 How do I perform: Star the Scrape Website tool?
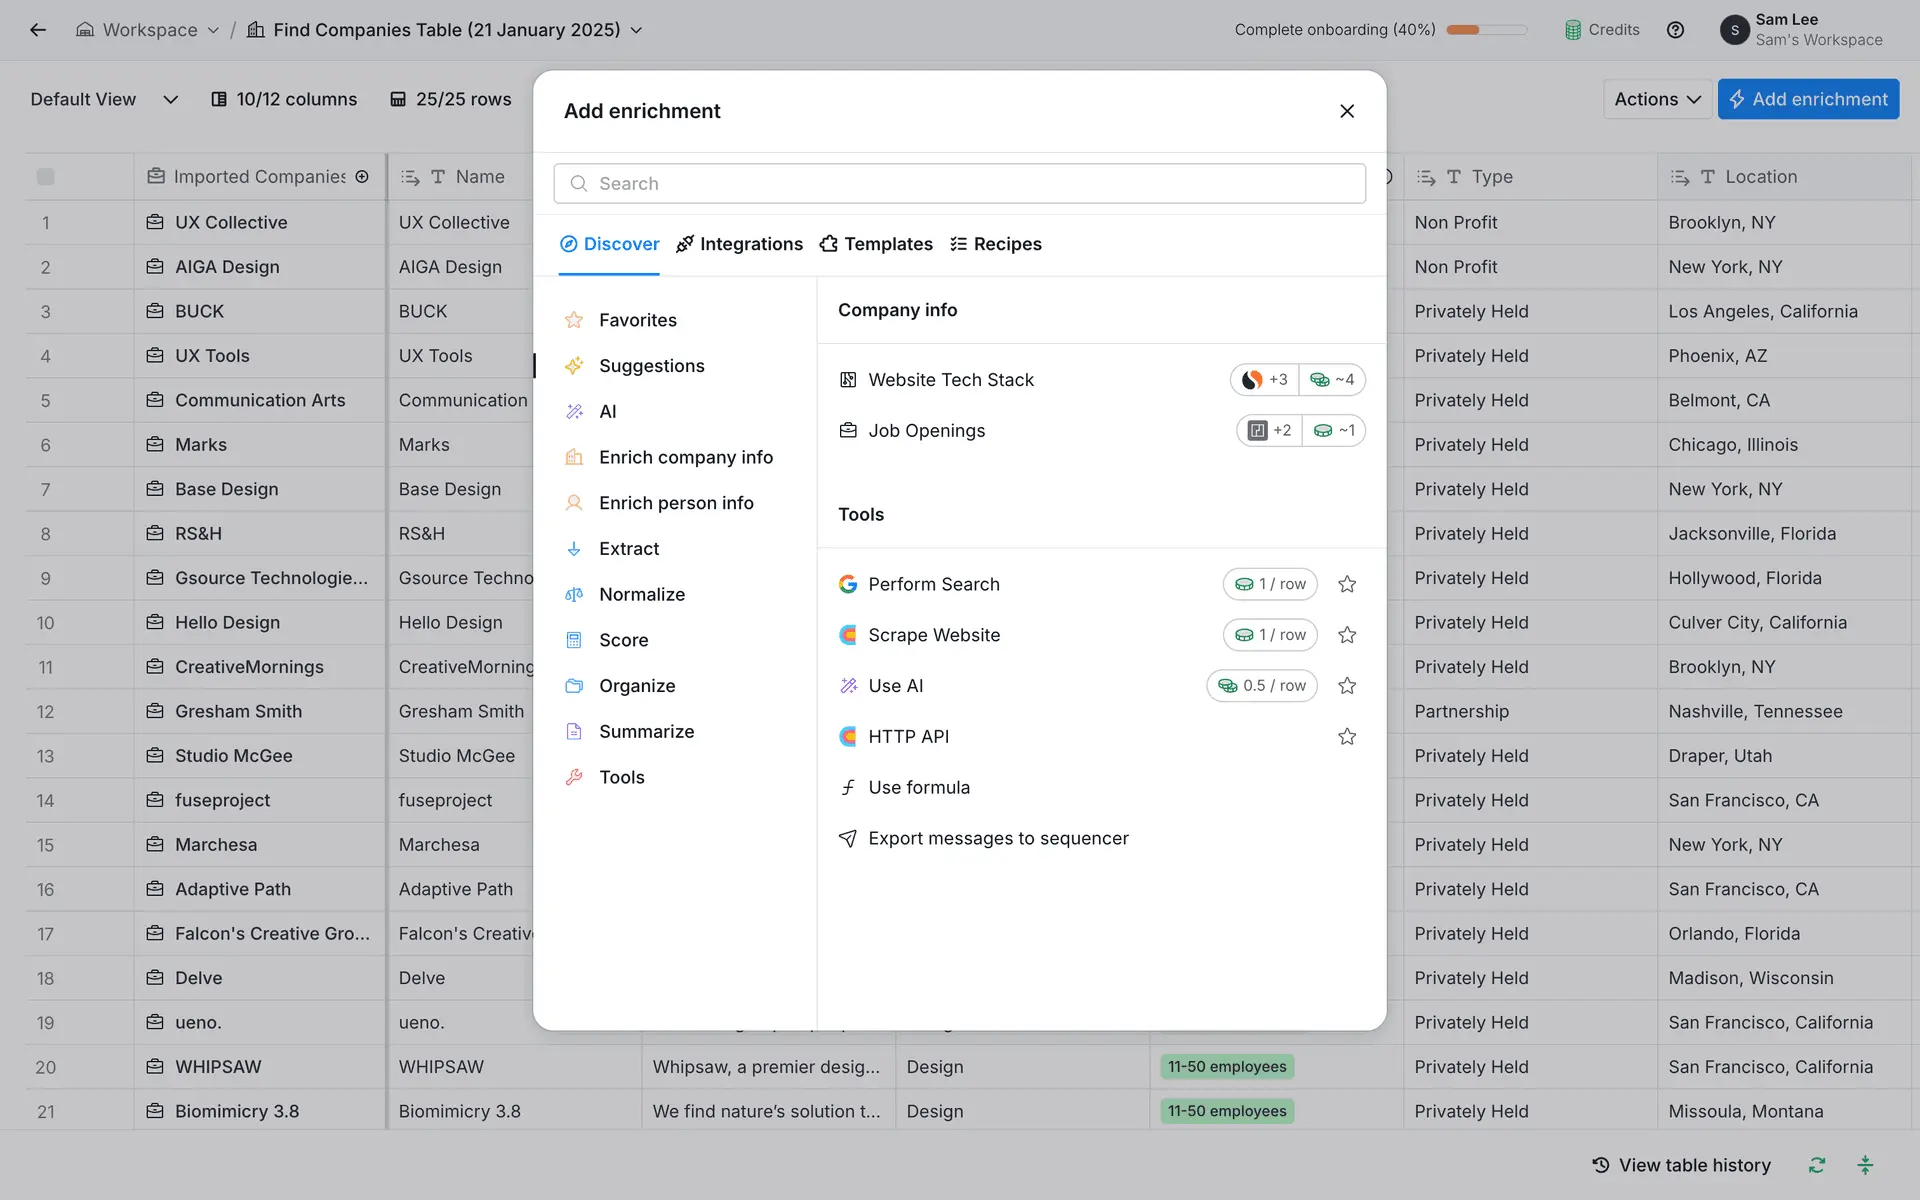pyautogui.click(x=1347, y=635)
